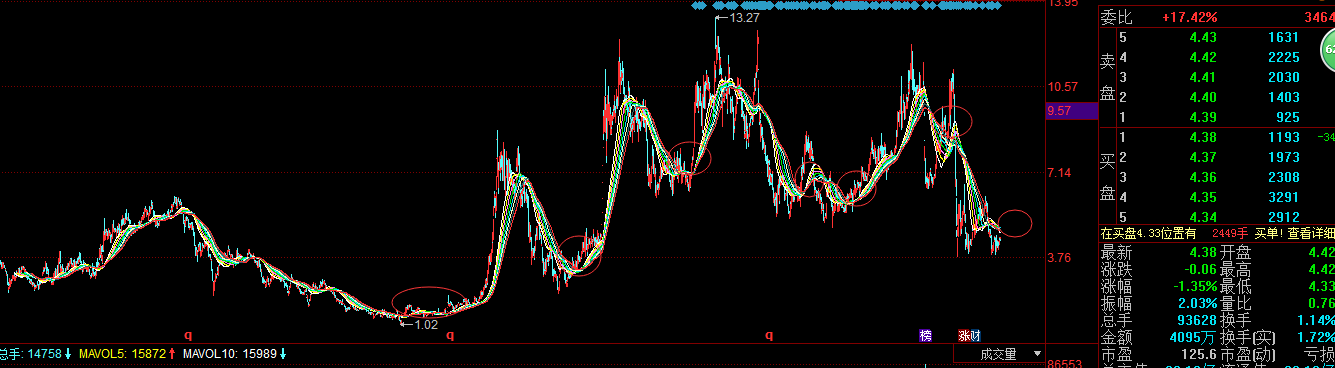Click the MAVOL10 down arrow indicator
The image size is (1335, 368).
tap(283, 353)
